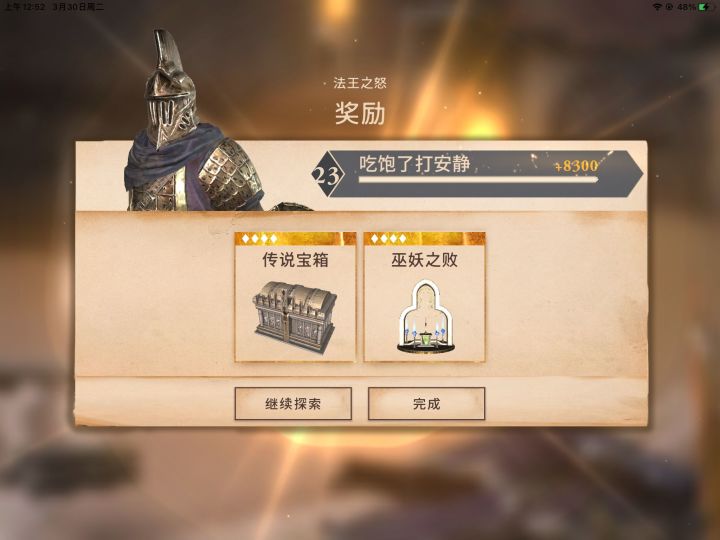
Task: Click the clock time in status bar
Action: [x=25, y=7]
